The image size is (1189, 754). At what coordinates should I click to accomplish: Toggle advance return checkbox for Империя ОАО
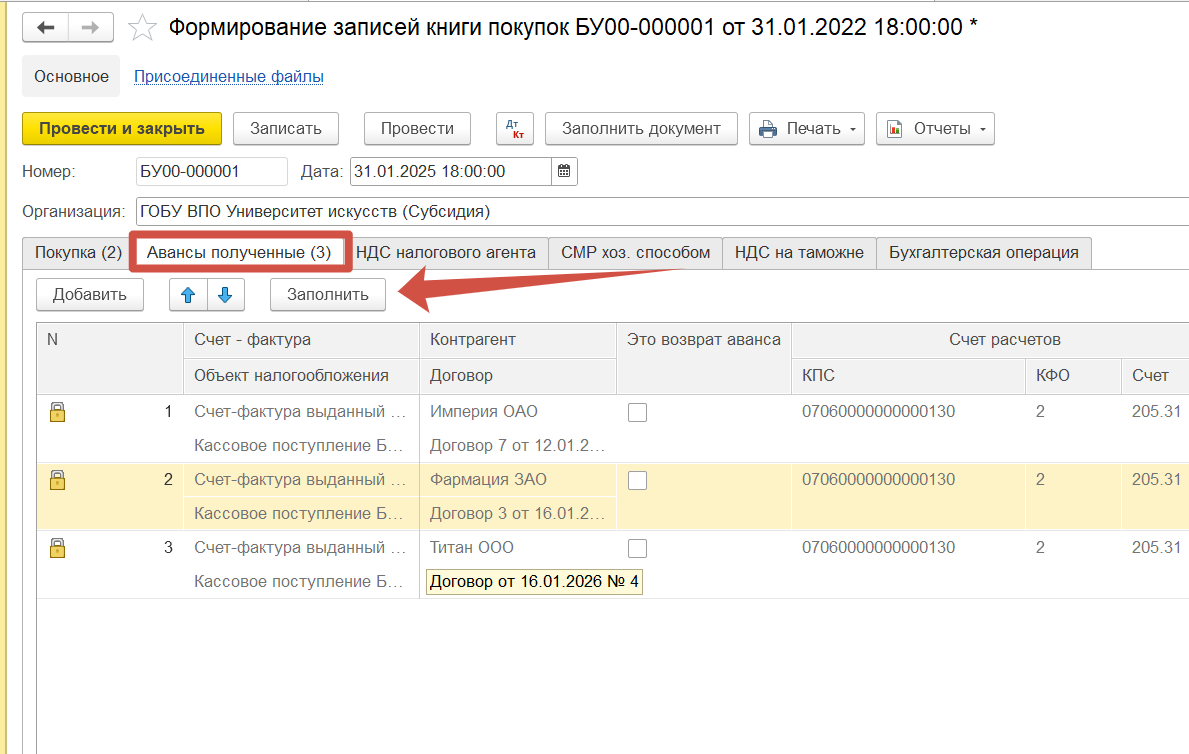click(638, 413)
